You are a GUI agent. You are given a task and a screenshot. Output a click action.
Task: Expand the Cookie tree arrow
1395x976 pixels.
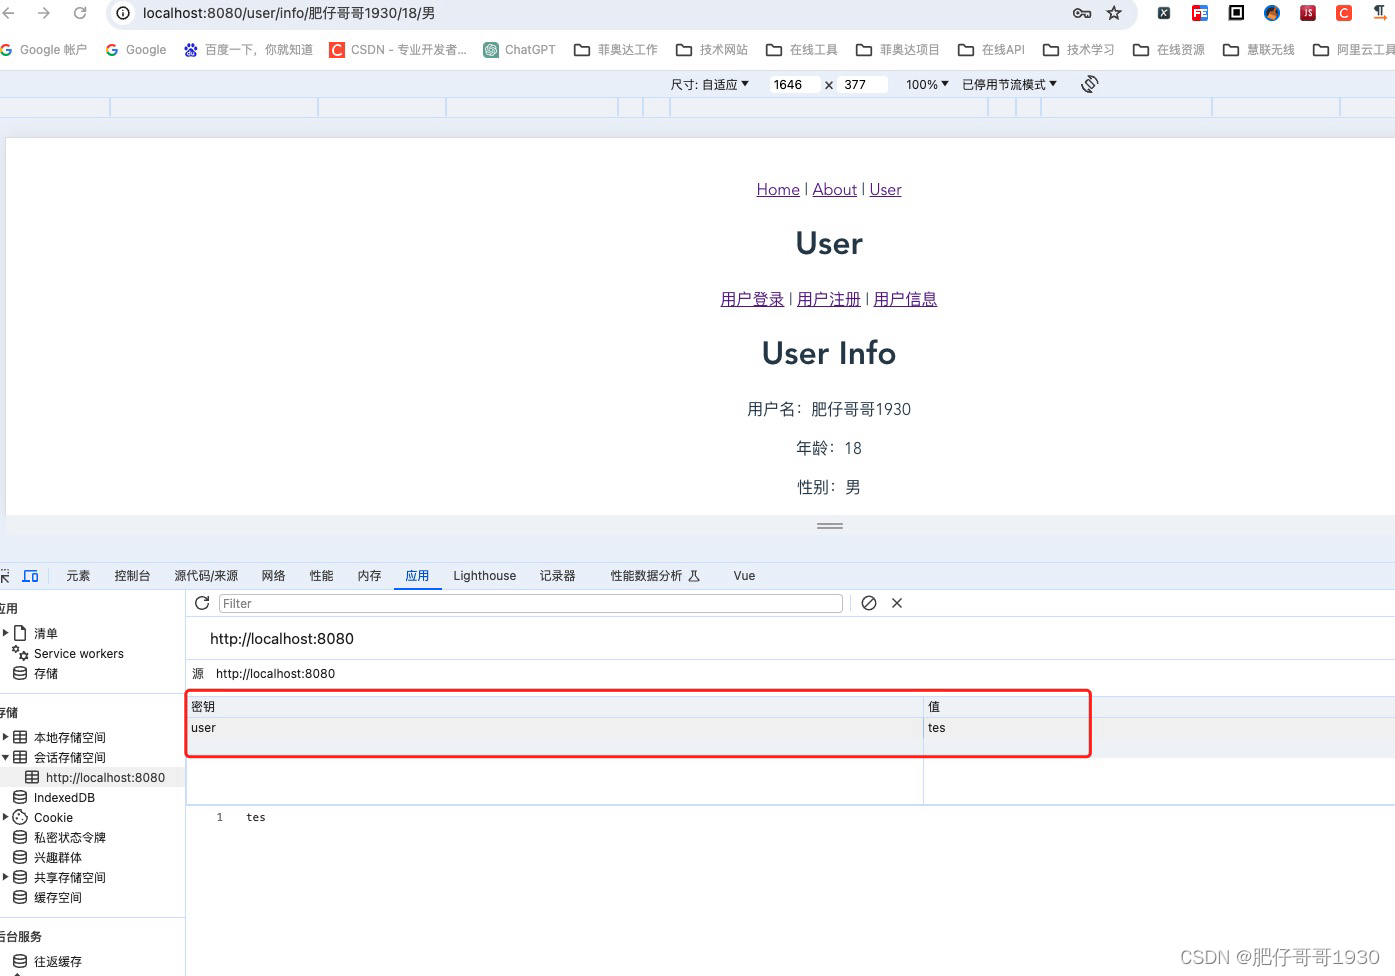(x=6, y=817)
